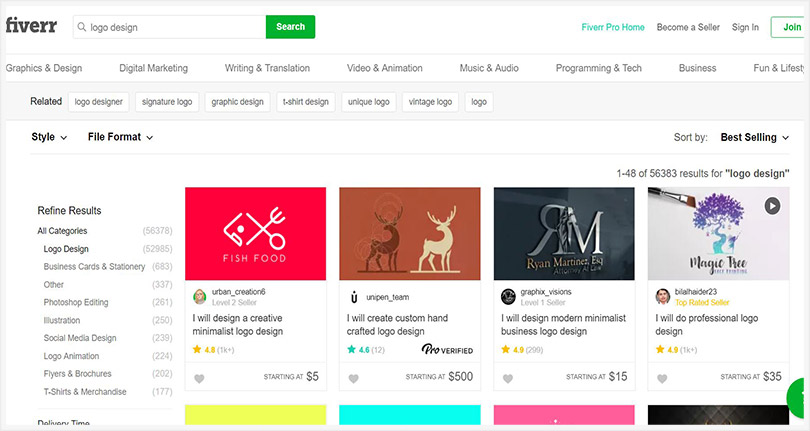Screen dimensions: 810x431
Task: Open the Digital Marketing menu
Action: click(x=153, y=68)
